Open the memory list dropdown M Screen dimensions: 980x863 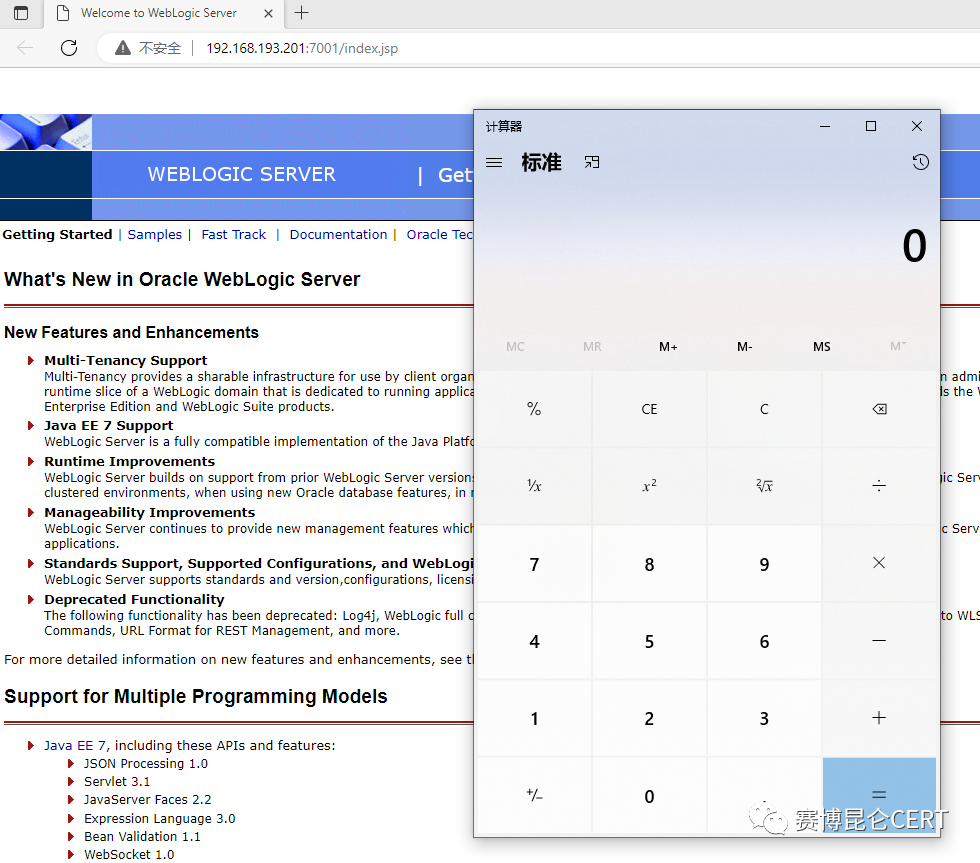coord(898,347)
